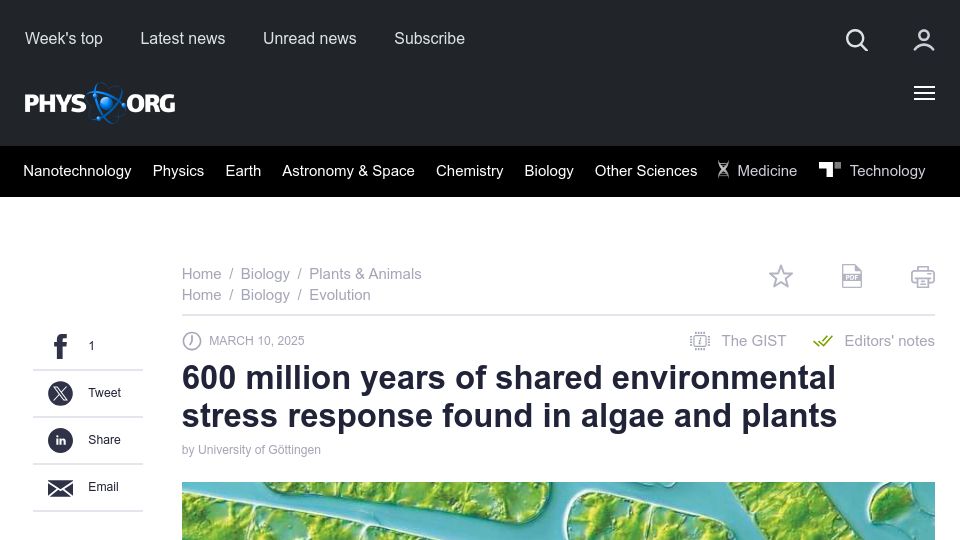Open Evolution breadcrumb link
This screenshot has height=540, width=960.
340,294
